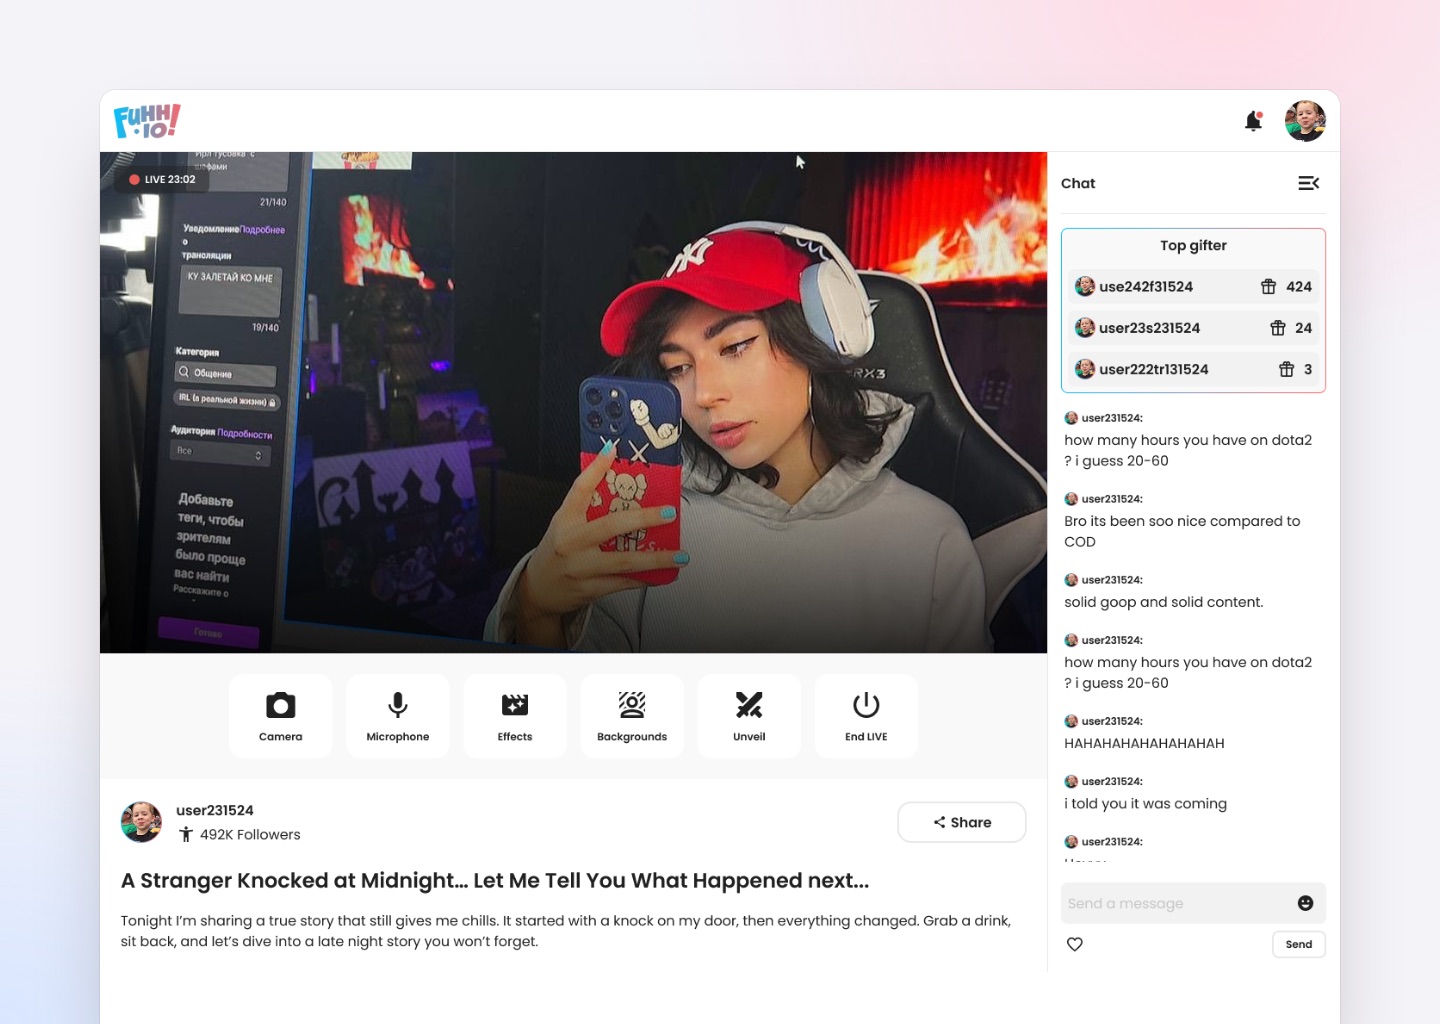Screen dimensions: 1440x1024
Task: Toggle the Unveil control
Action: (x=749, y=716)
